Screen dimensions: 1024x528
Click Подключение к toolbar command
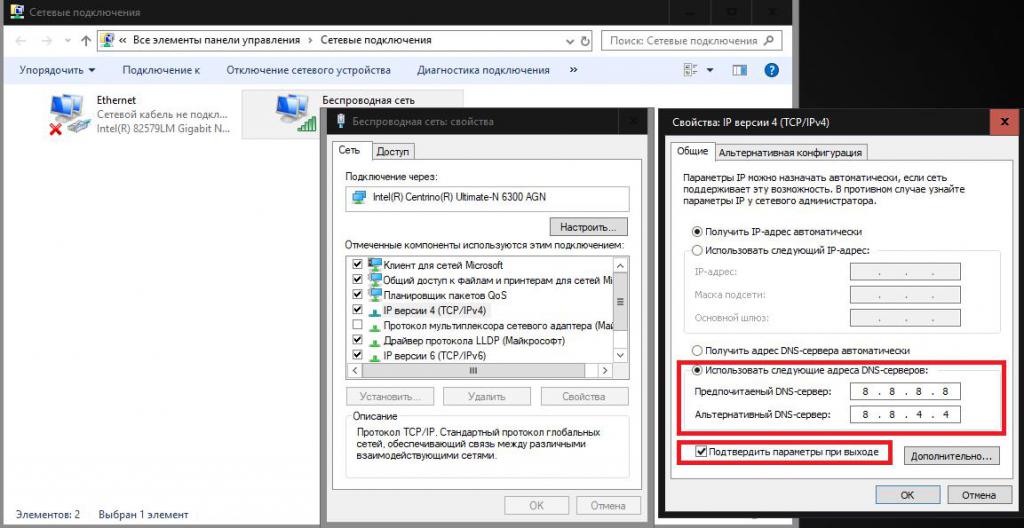(161, 70)
